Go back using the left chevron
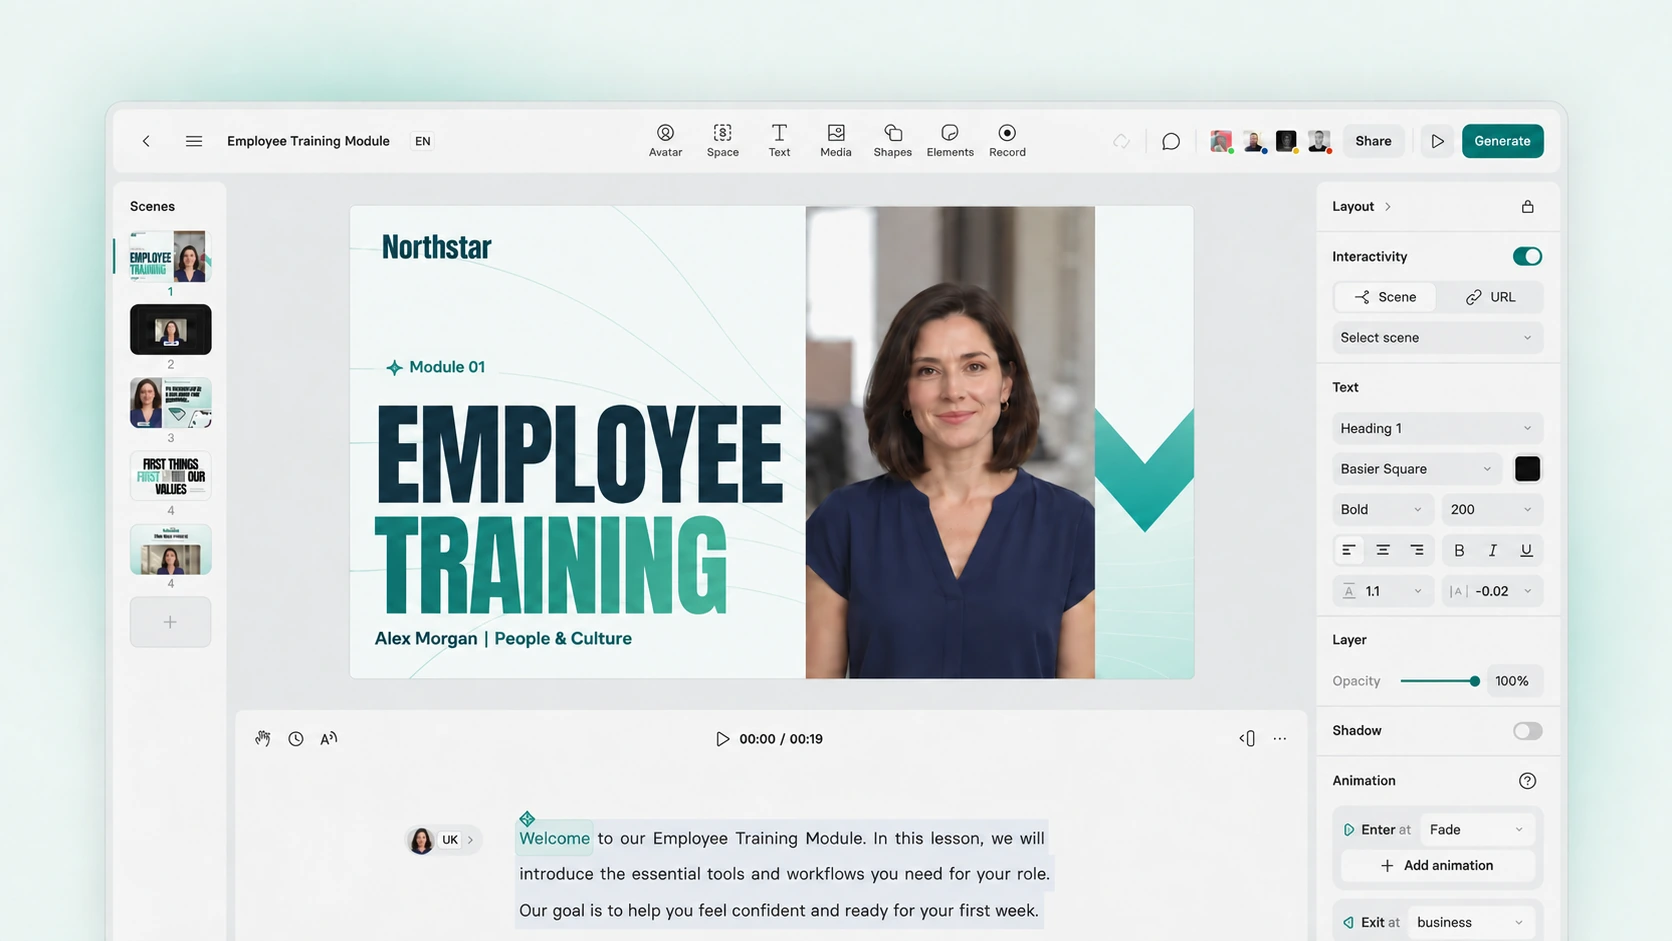The image size is (1672, 941). click(146, 141)
